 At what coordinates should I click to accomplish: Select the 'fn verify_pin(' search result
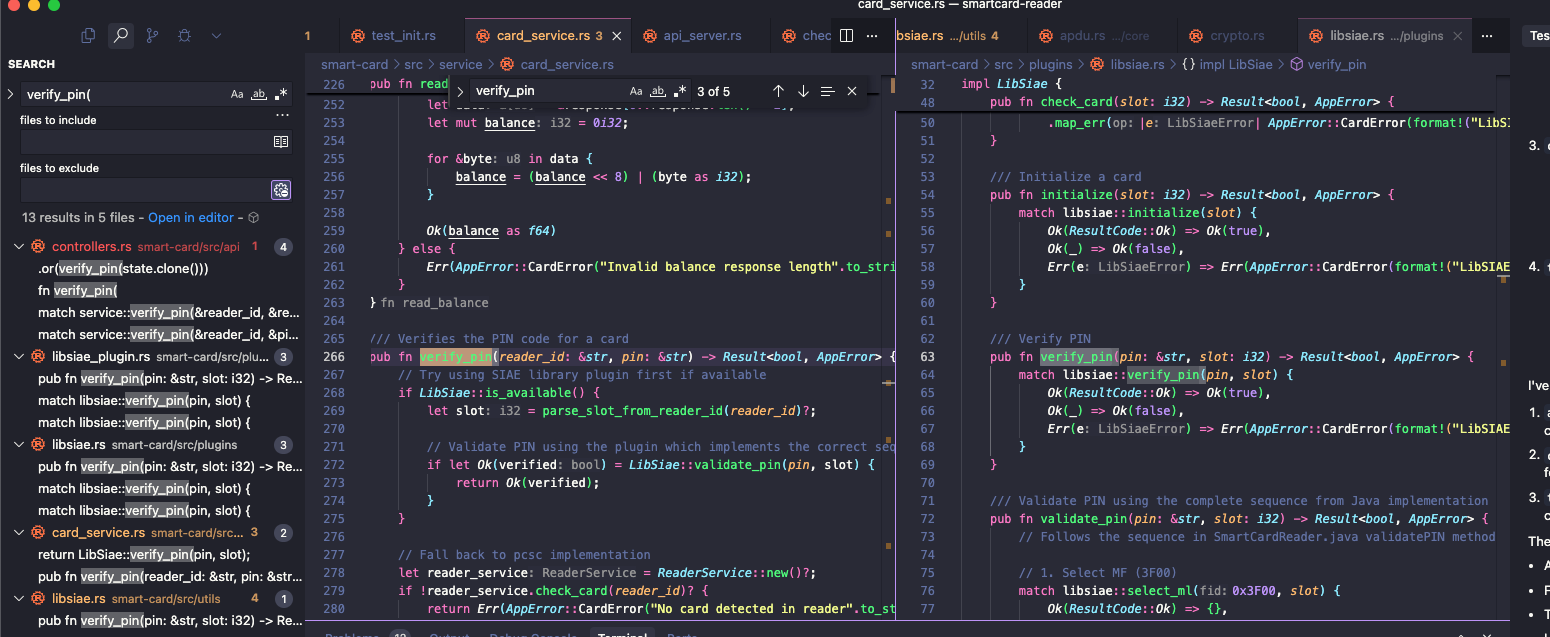pos(78,290)
